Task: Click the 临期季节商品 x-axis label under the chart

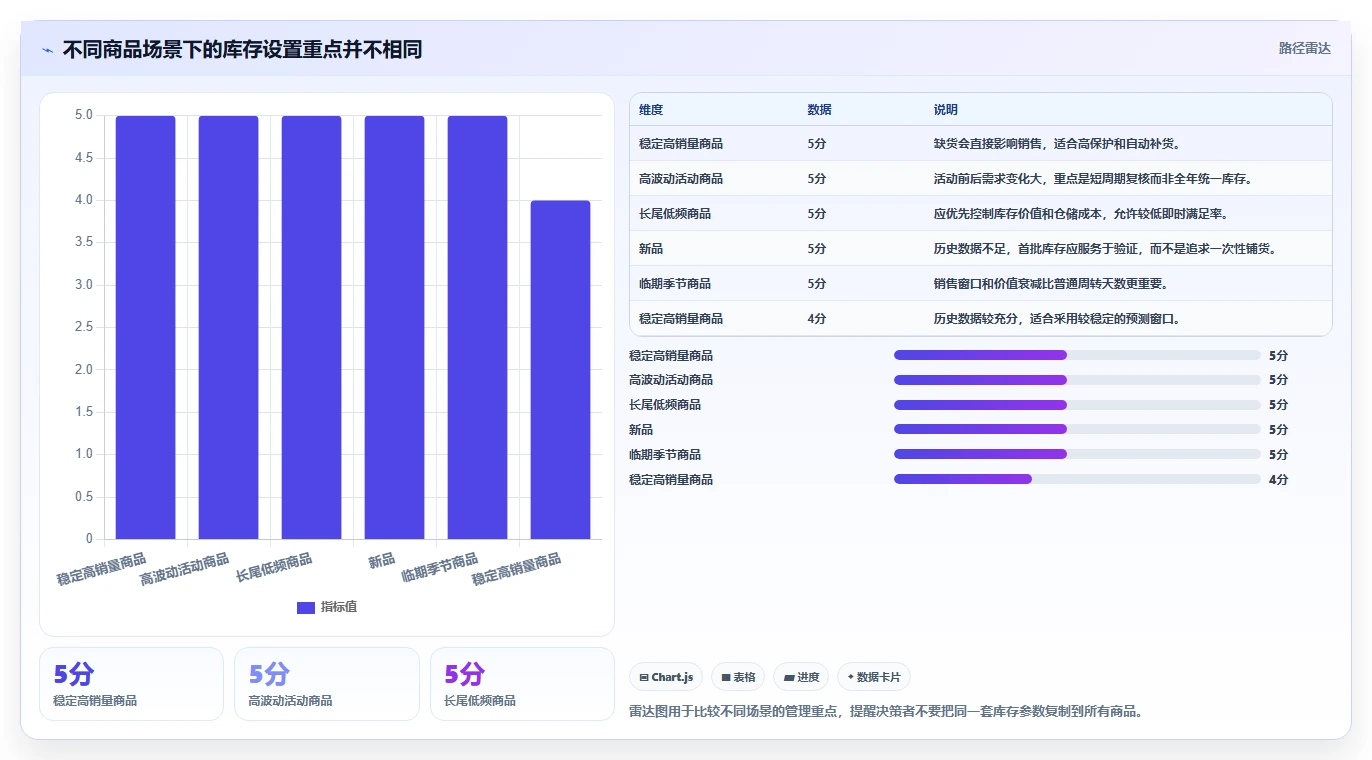Action: [x=439, y=568]
